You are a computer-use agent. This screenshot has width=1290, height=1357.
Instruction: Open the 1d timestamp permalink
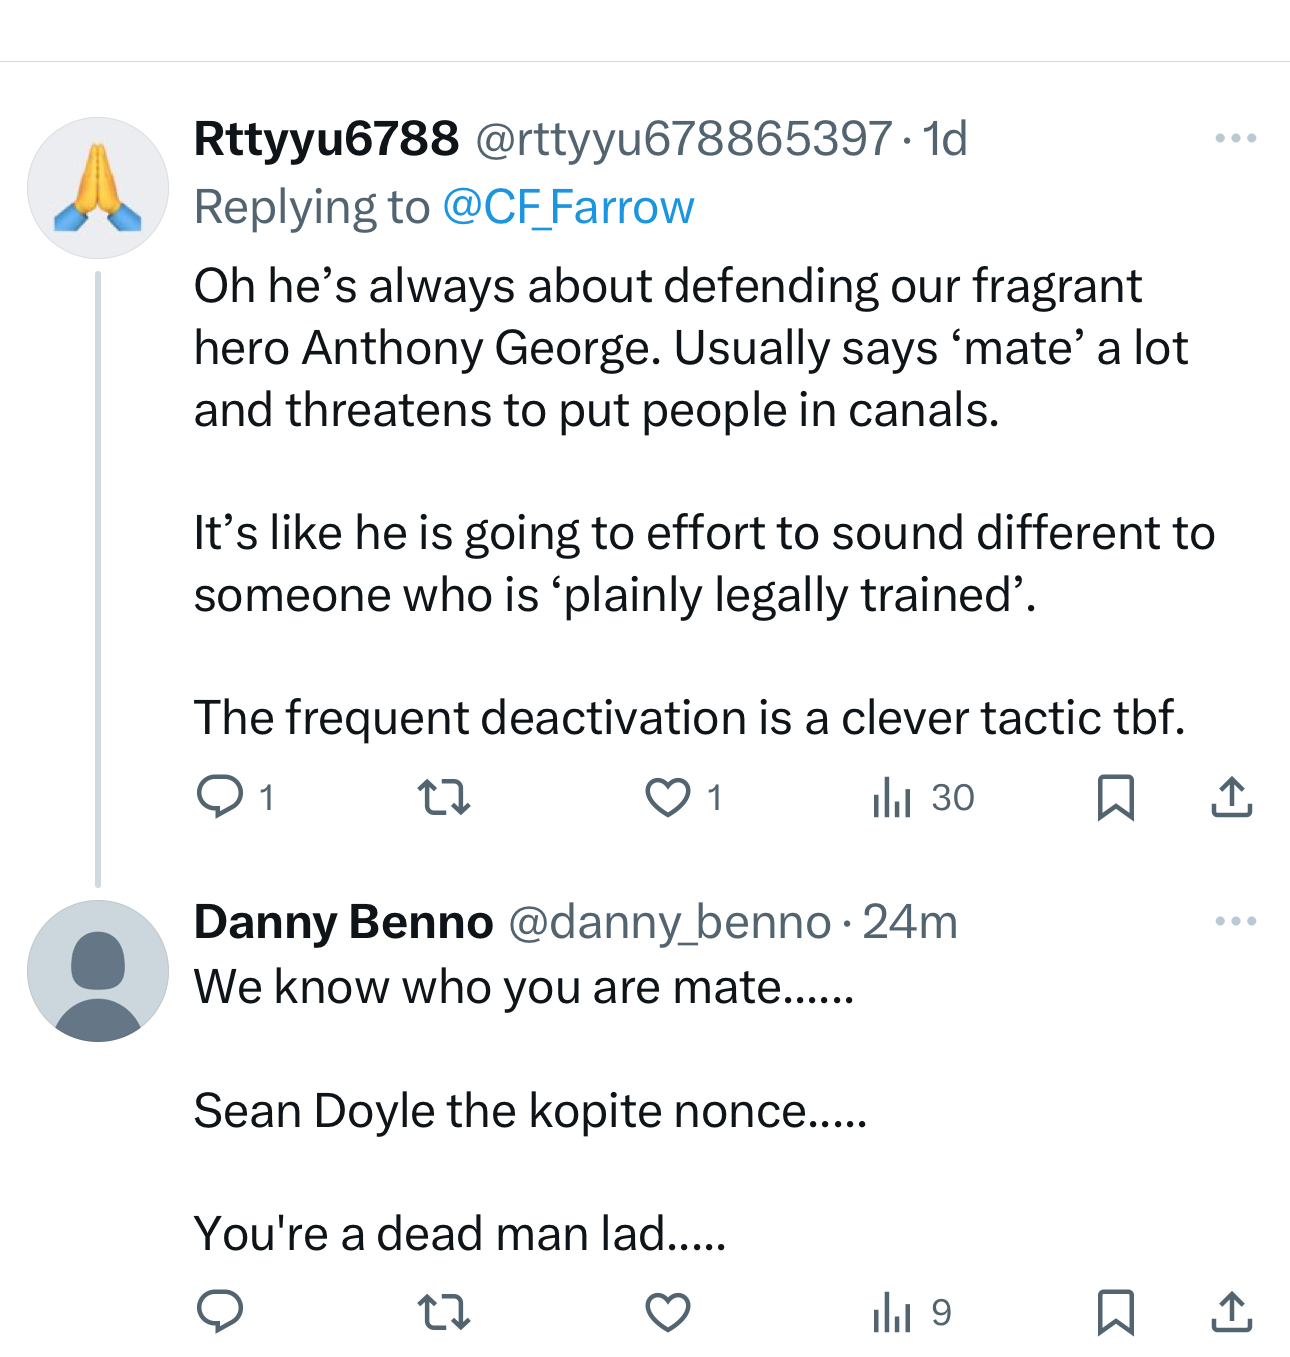945,138
